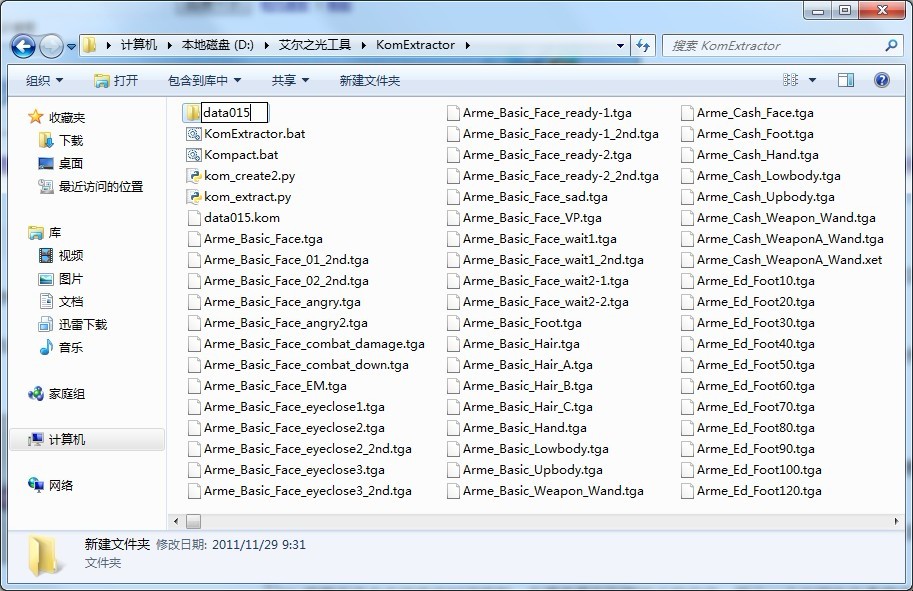Click the data015 folder rename text field
This screenshot has width=913, height=591.
click(234, 113)
